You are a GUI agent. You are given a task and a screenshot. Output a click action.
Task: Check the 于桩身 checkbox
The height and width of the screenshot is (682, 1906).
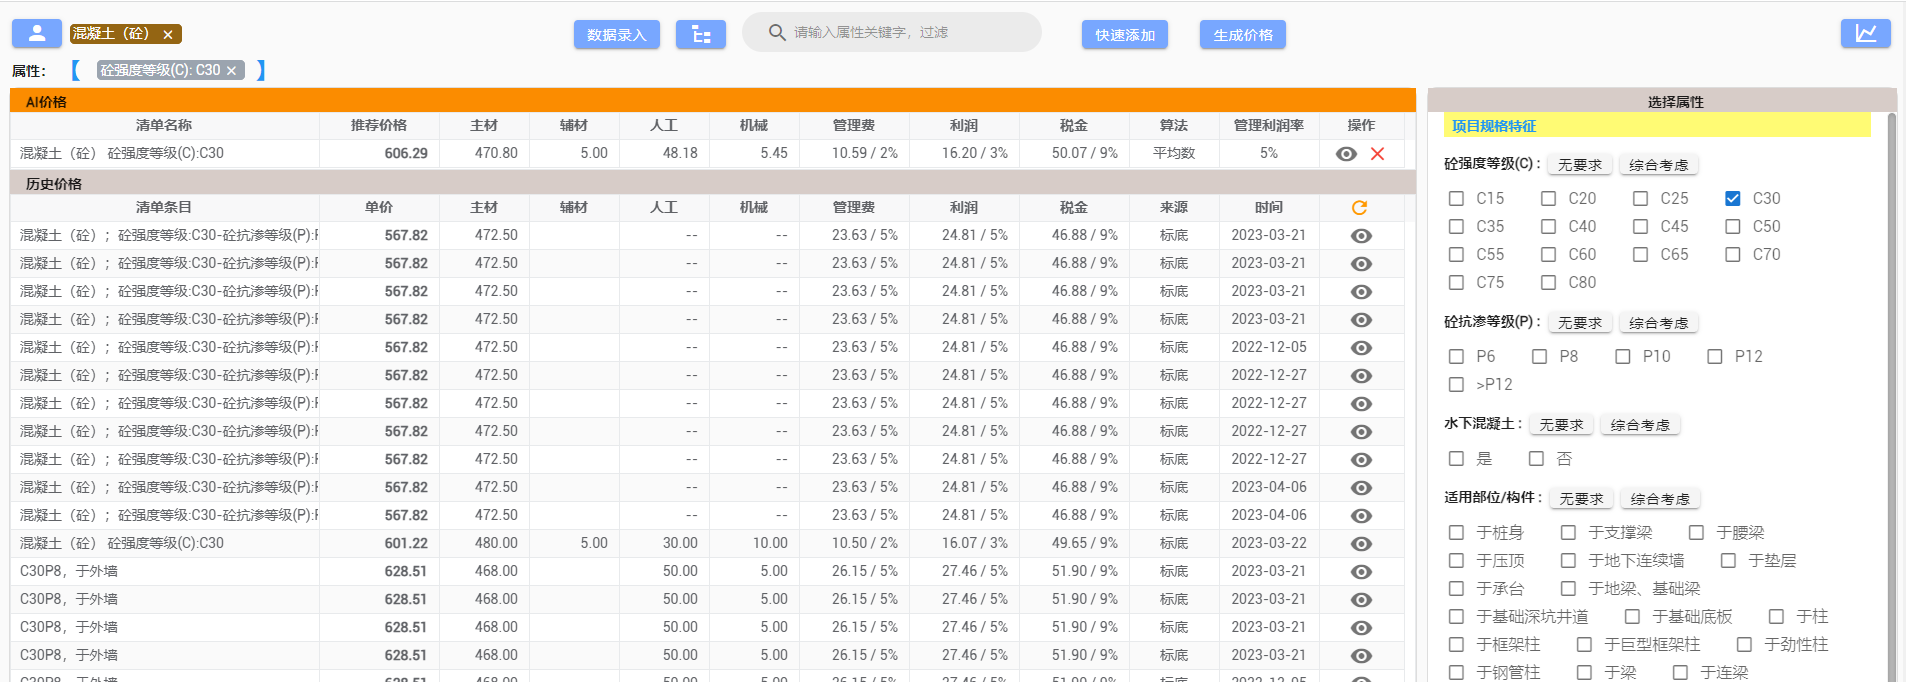pyautogui.click(x=1456, y=533)
